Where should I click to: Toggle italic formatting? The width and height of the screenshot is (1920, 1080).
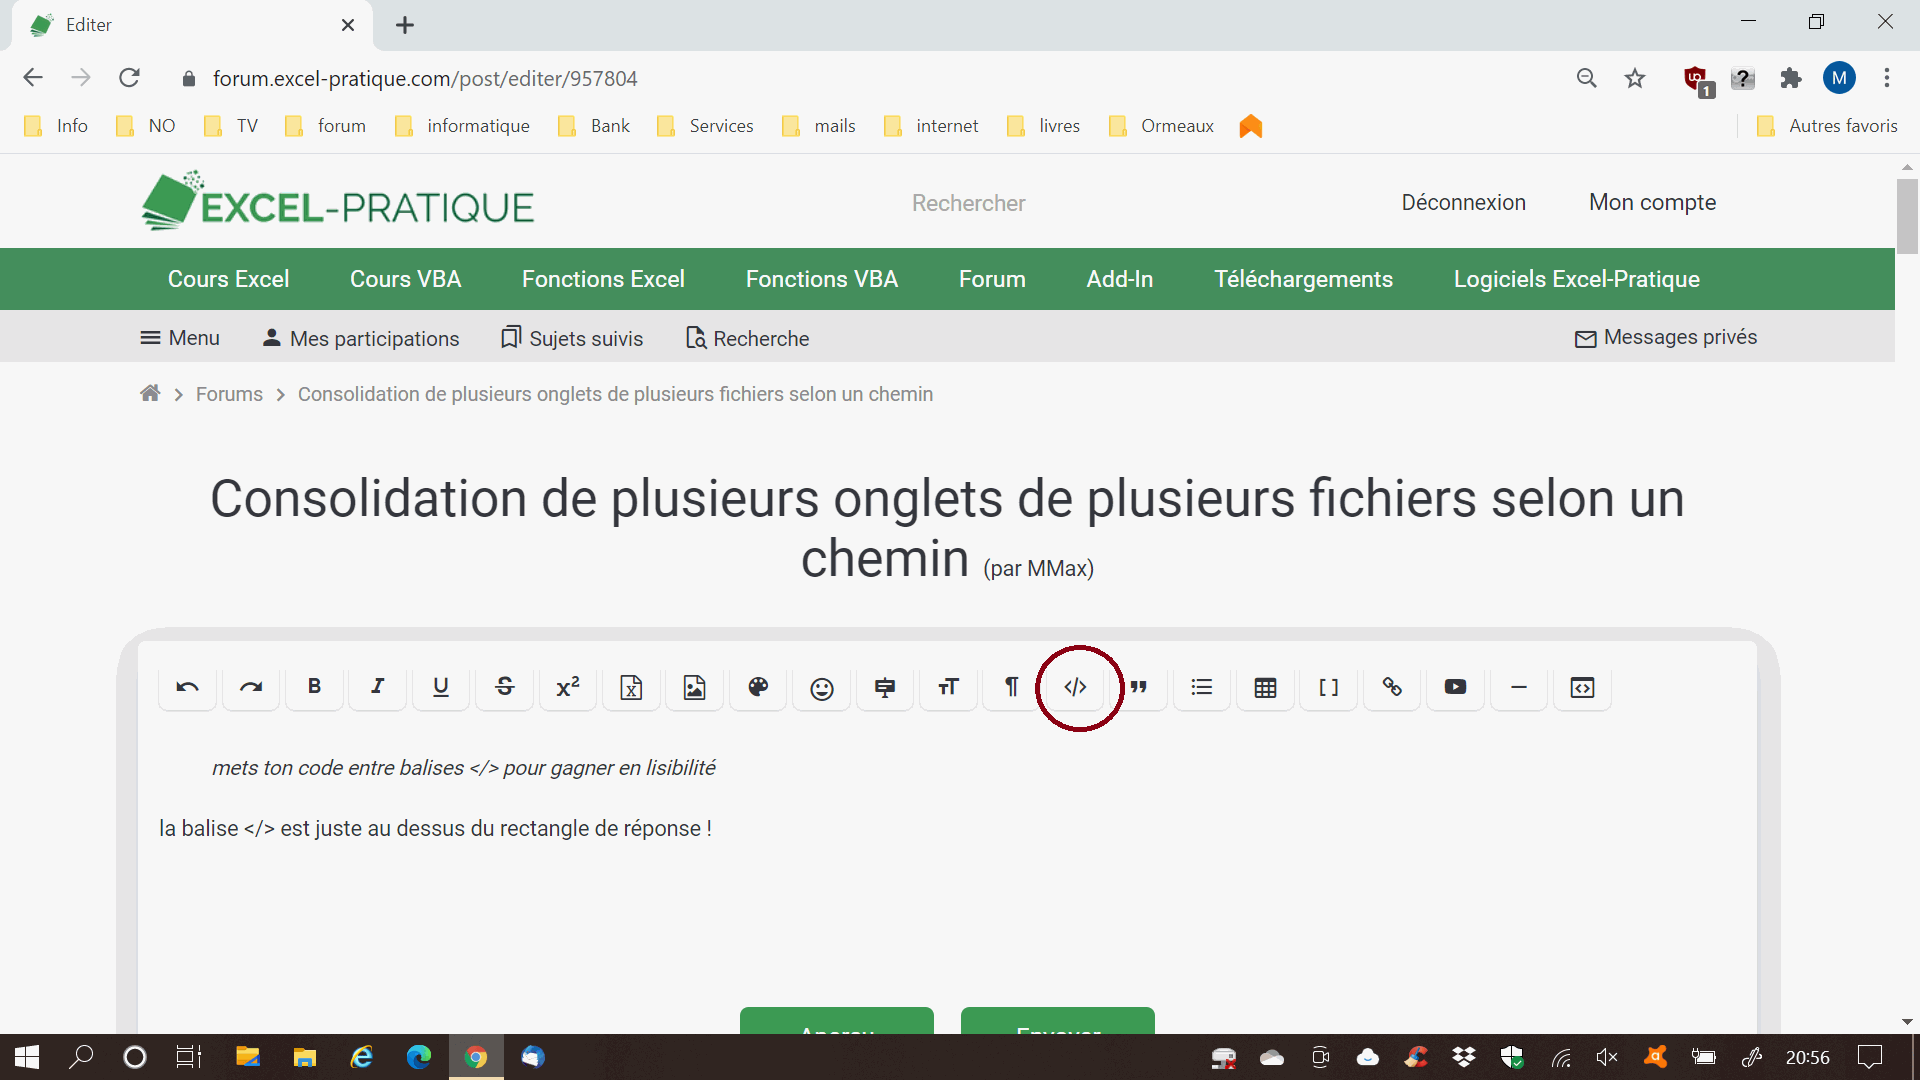coord(377,687)
